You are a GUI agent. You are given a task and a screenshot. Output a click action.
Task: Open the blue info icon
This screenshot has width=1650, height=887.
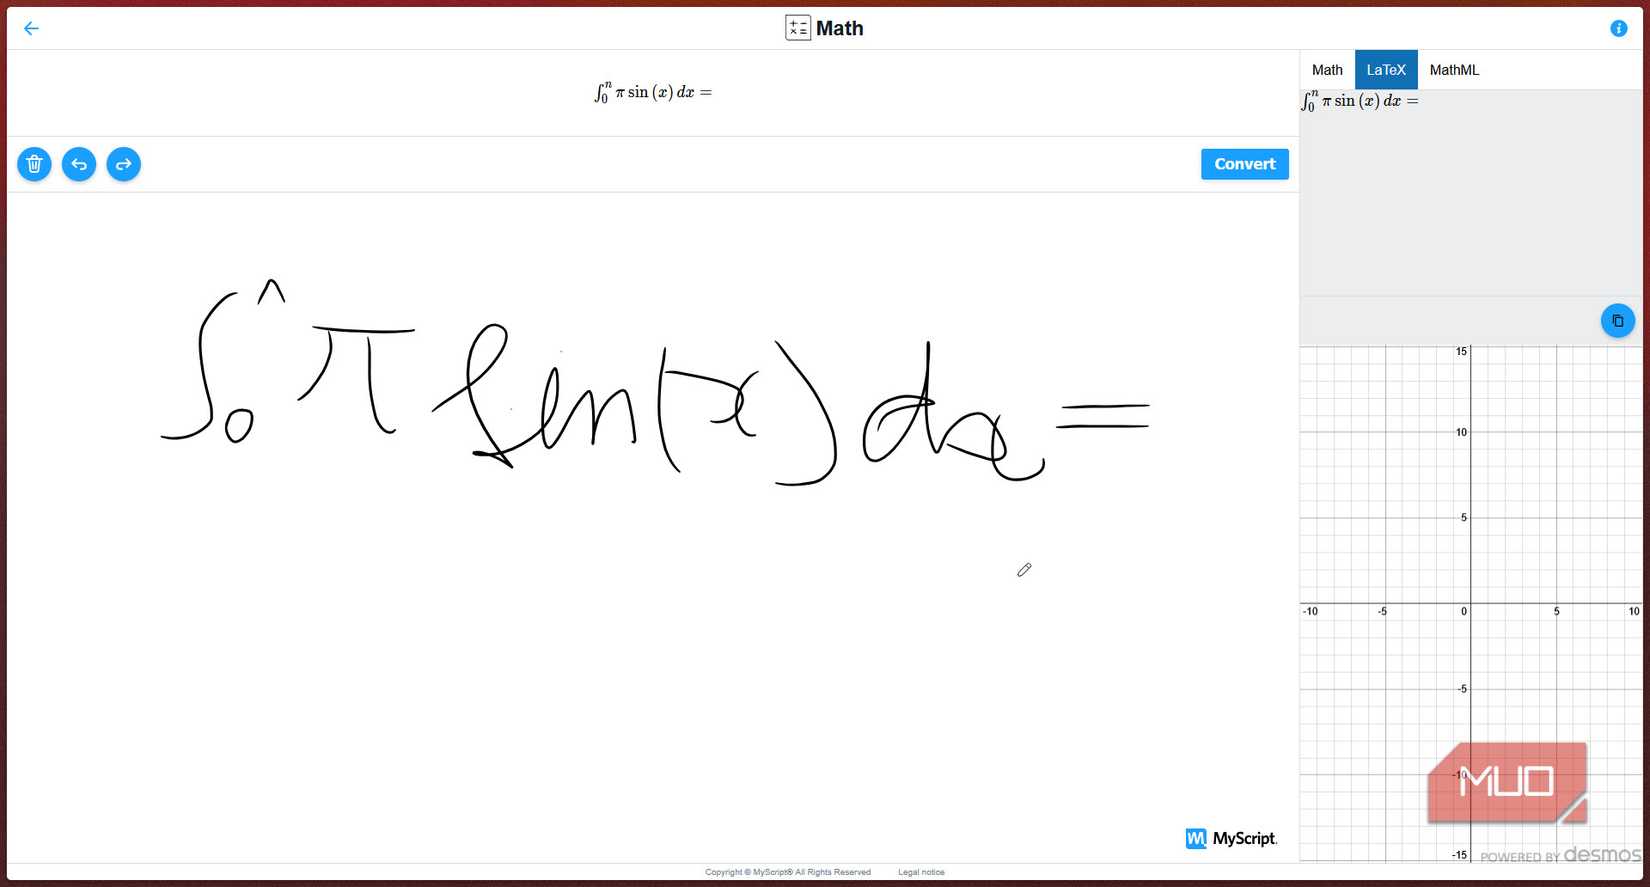1618,28
